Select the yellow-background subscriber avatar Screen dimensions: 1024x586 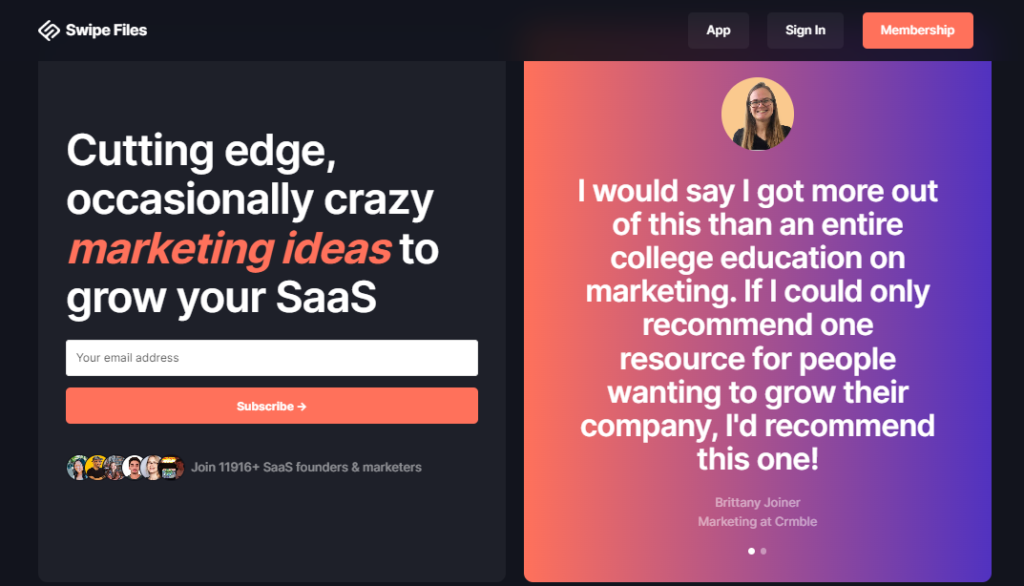[x=96, y=467]
